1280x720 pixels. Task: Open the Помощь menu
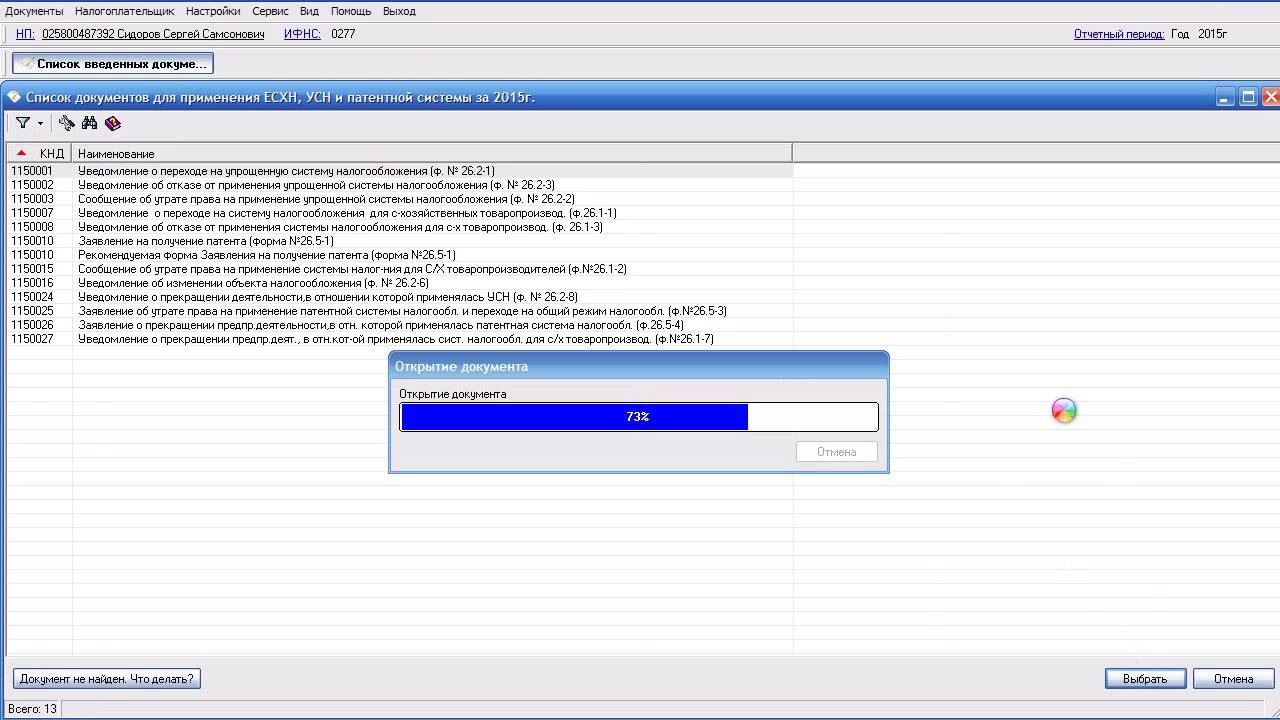tap(351, 11)
